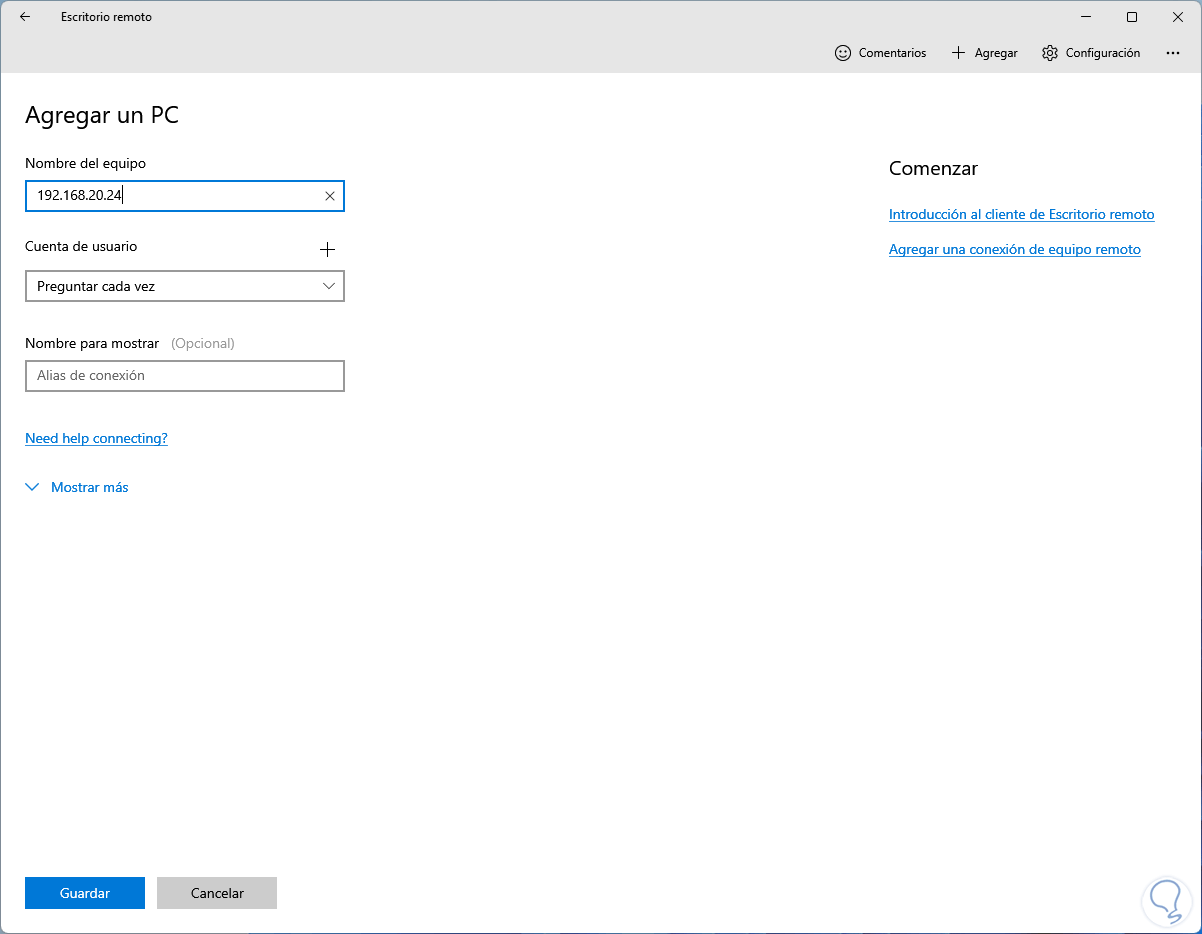This screenshot has width=1202, height=934.
Task: Open Comentarios feedback smiley
Action: [x=880, y=53]
